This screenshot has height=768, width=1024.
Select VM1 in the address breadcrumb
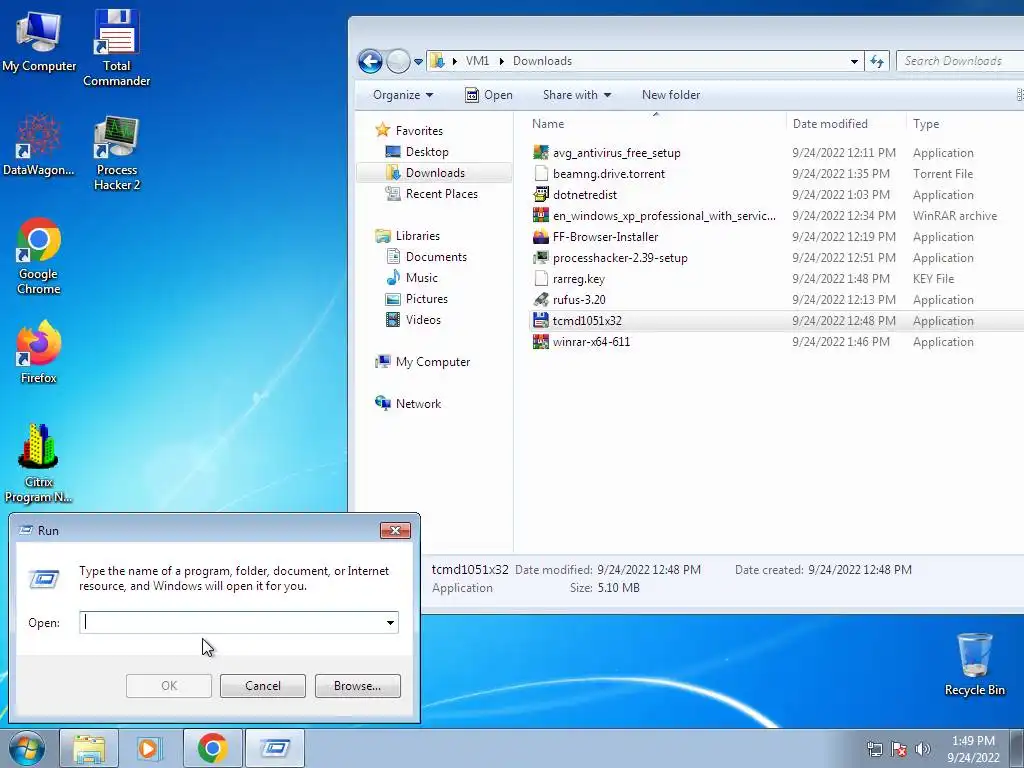[x=477, y=61]
